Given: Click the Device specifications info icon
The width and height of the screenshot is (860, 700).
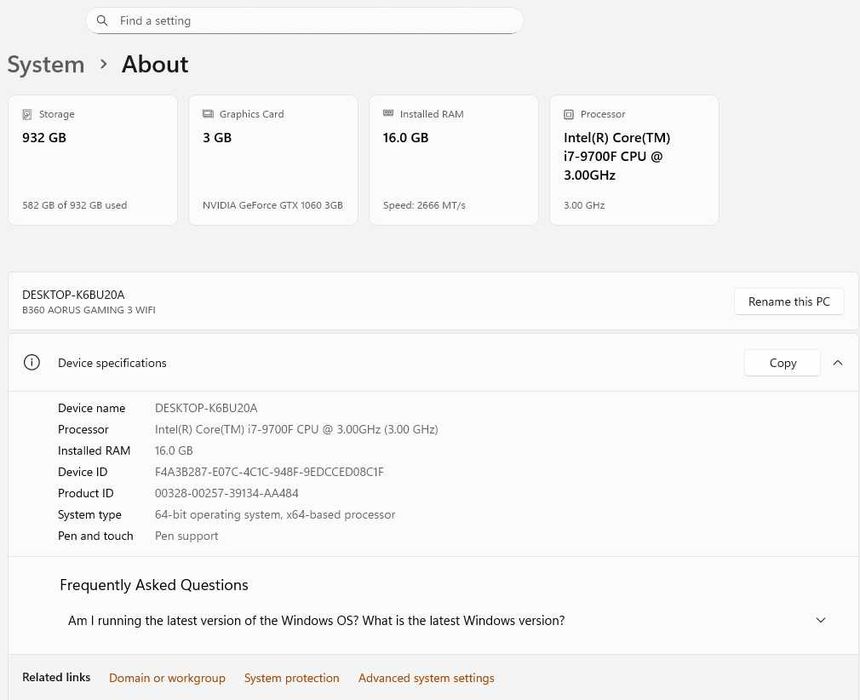Looking at the screenshot, I should tap(32, 363).
